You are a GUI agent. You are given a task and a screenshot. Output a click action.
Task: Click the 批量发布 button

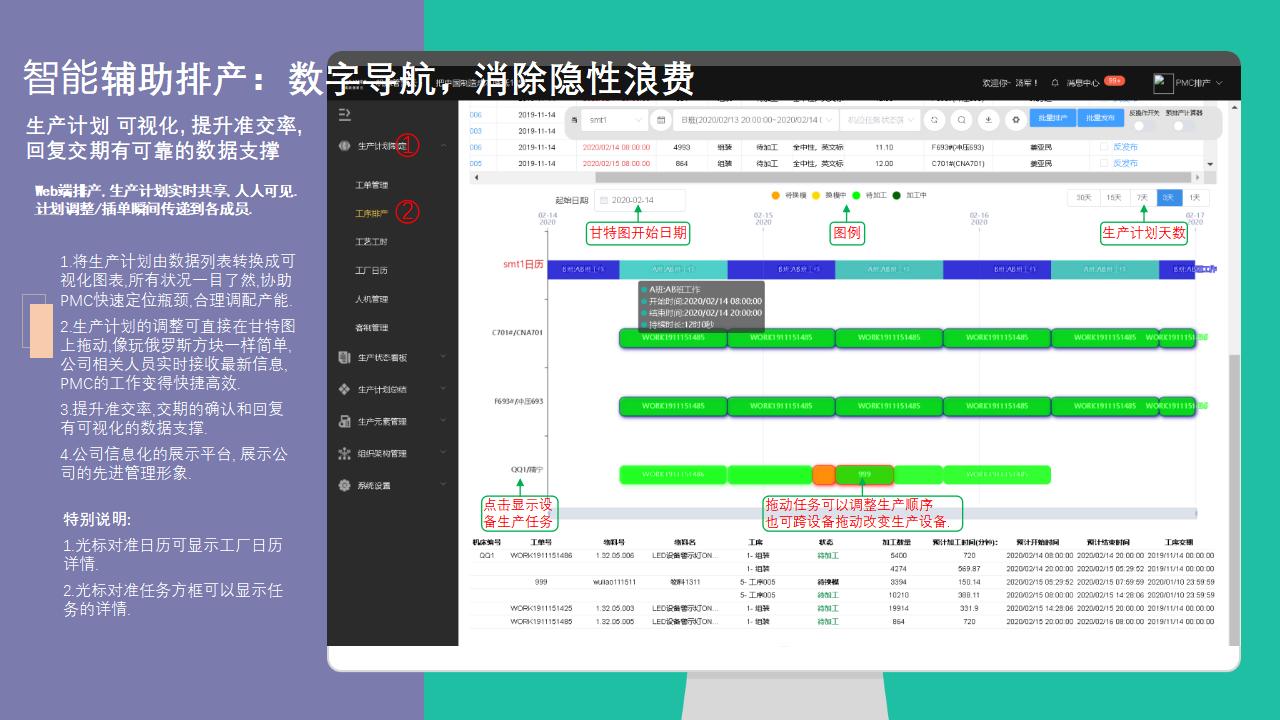coord(1100,118)
